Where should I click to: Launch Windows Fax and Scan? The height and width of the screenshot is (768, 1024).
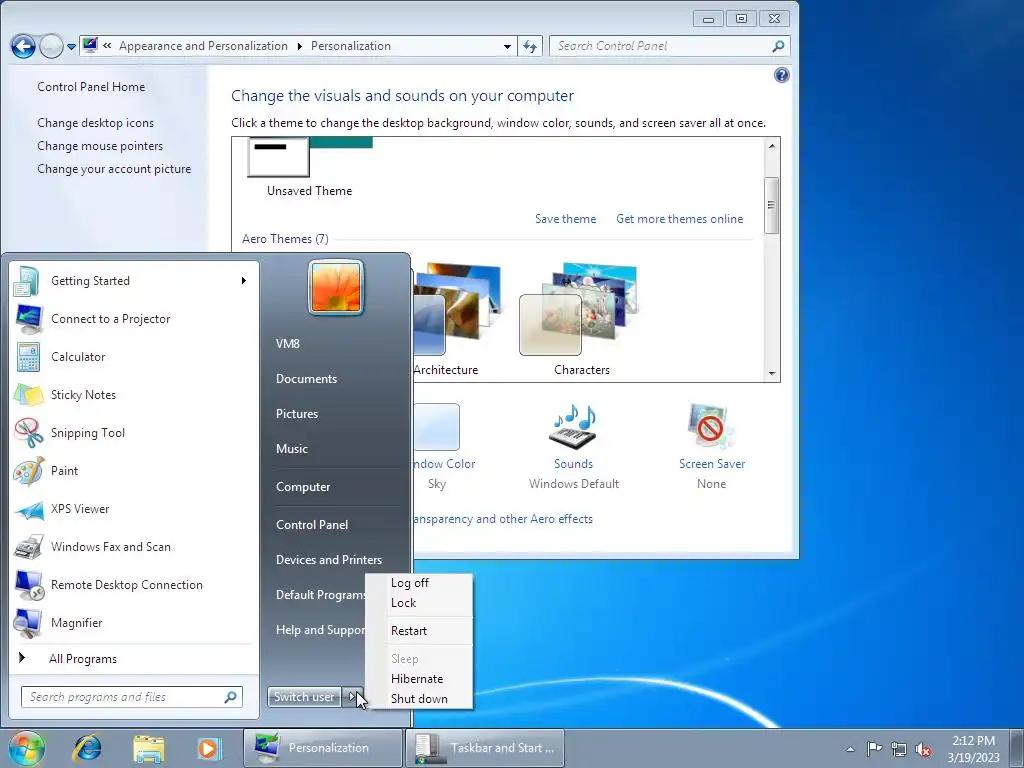pos(133,547)
